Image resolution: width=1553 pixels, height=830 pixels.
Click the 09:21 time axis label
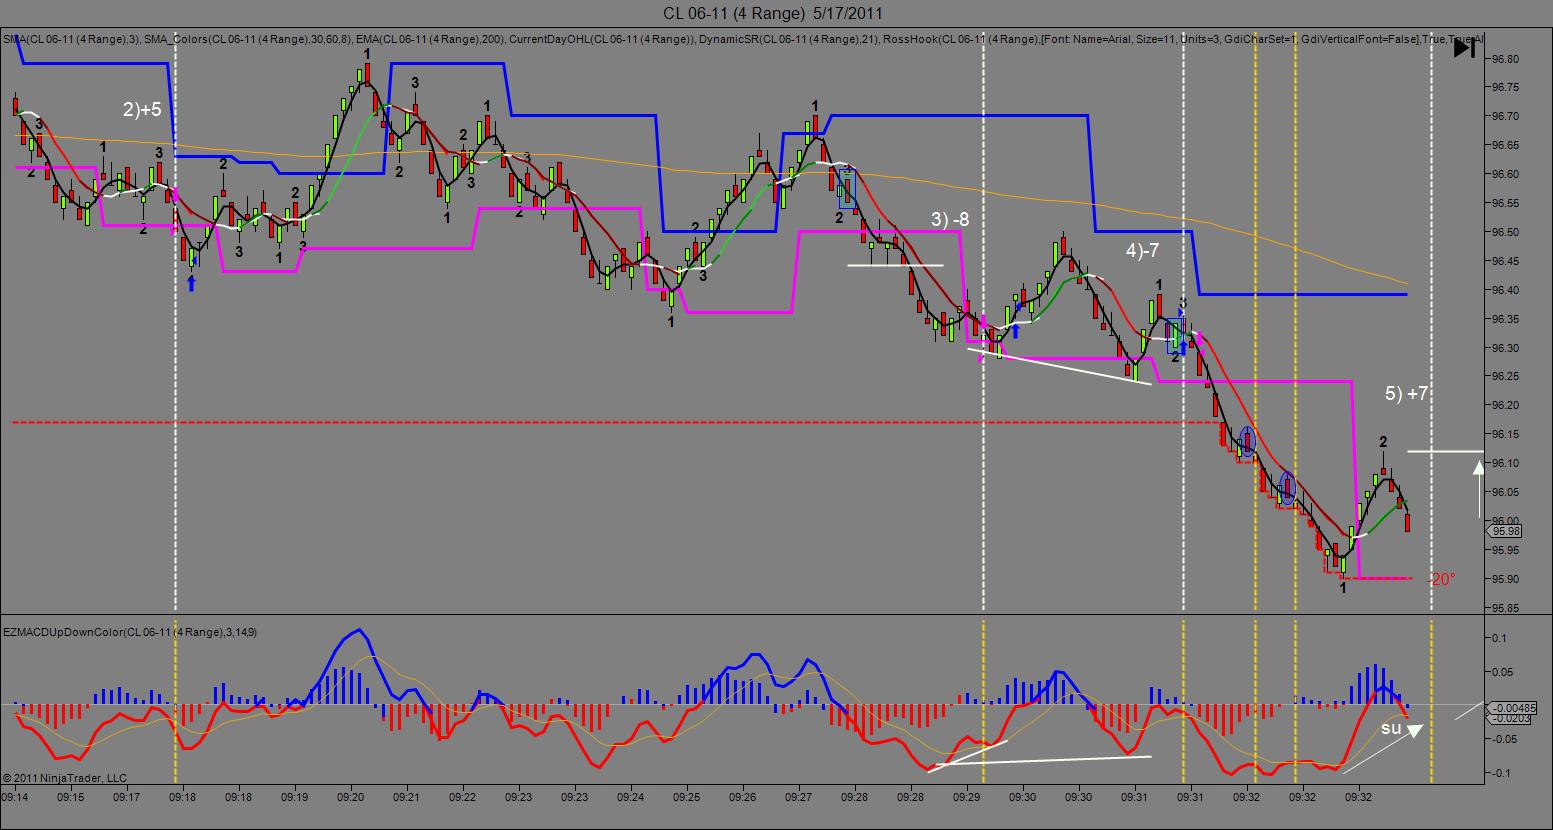[407, 797]
